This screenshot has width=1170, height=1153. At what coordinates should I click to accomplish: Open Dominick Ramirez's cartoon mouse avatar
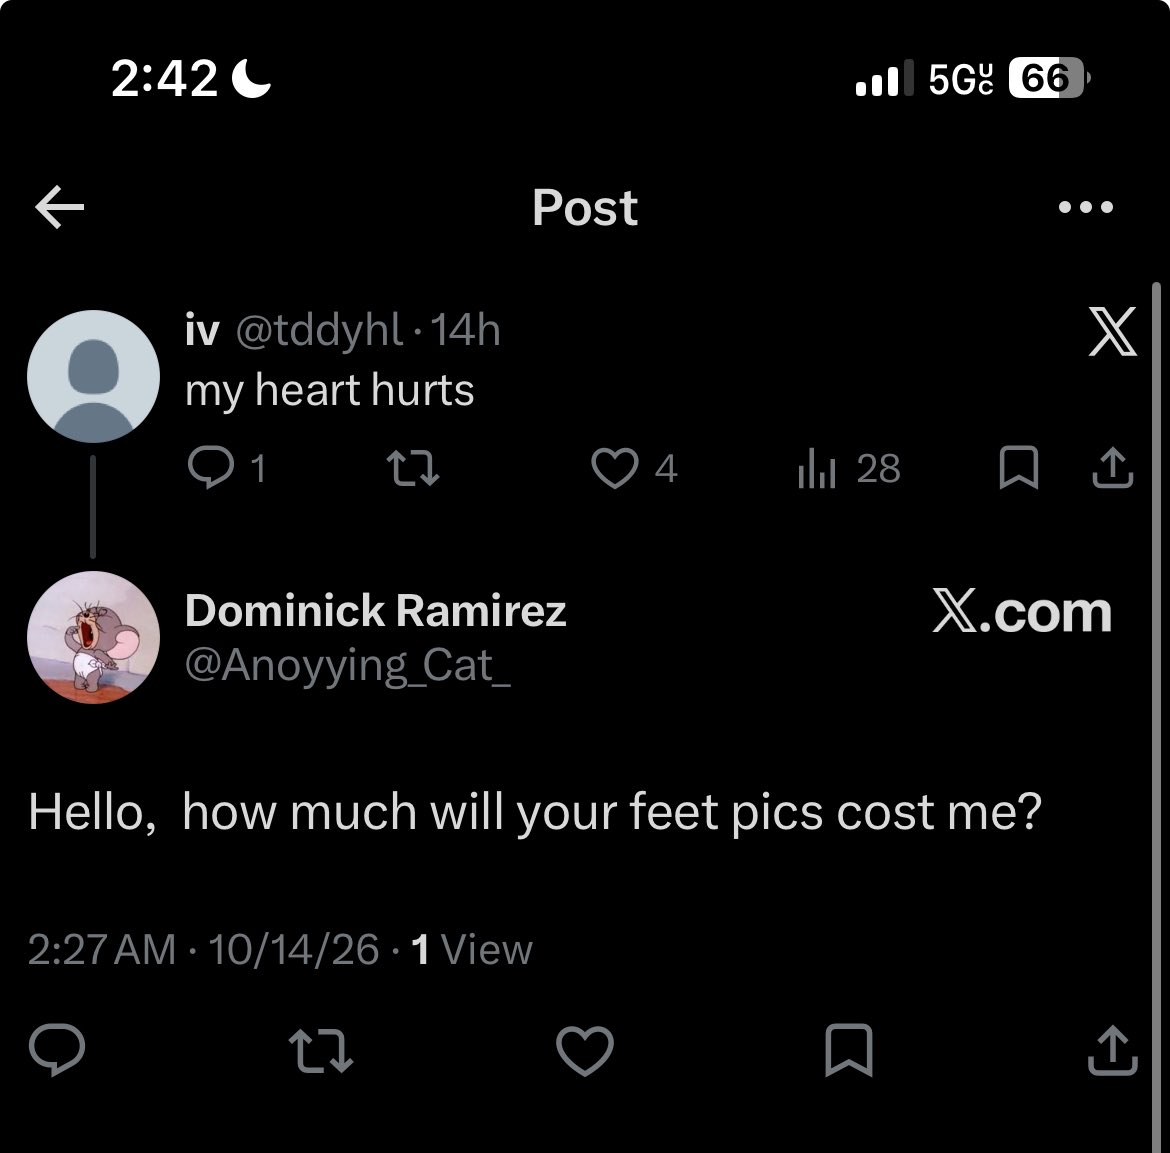pos(93,637)
